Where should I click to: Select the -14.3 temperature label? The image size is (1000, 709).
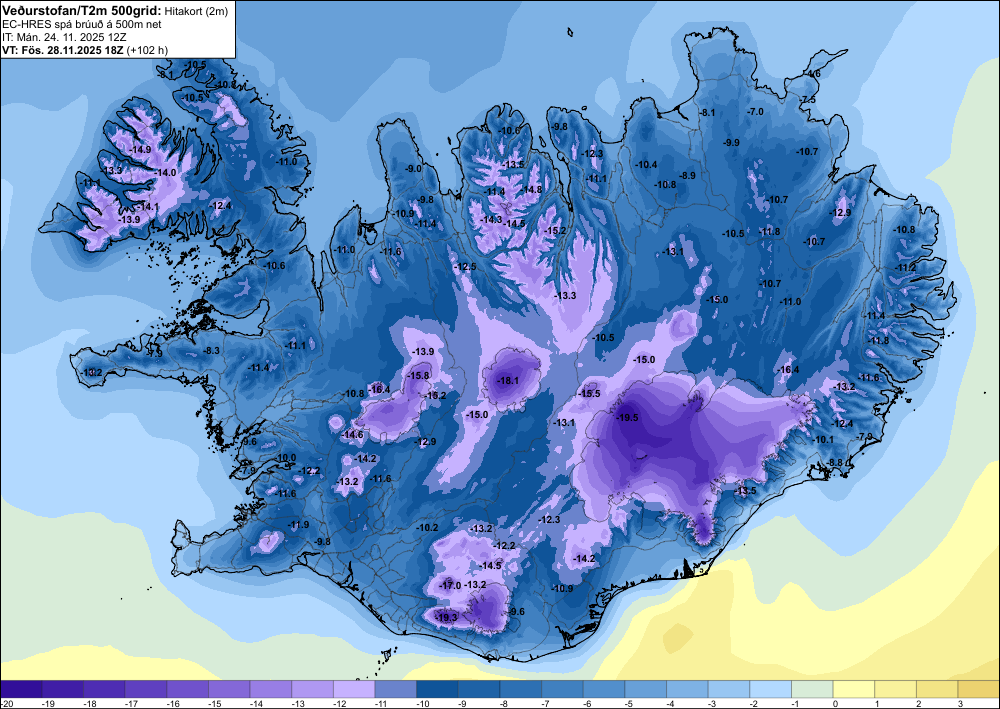492,219
